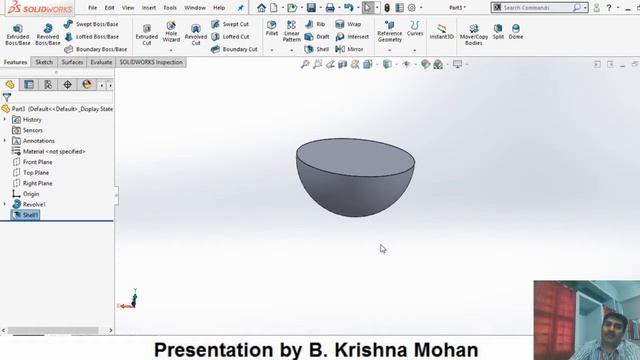The width and height of the screenshot is (640, 360).
Task: Switch to the Evaluate tab
Action: coord(101,62)
